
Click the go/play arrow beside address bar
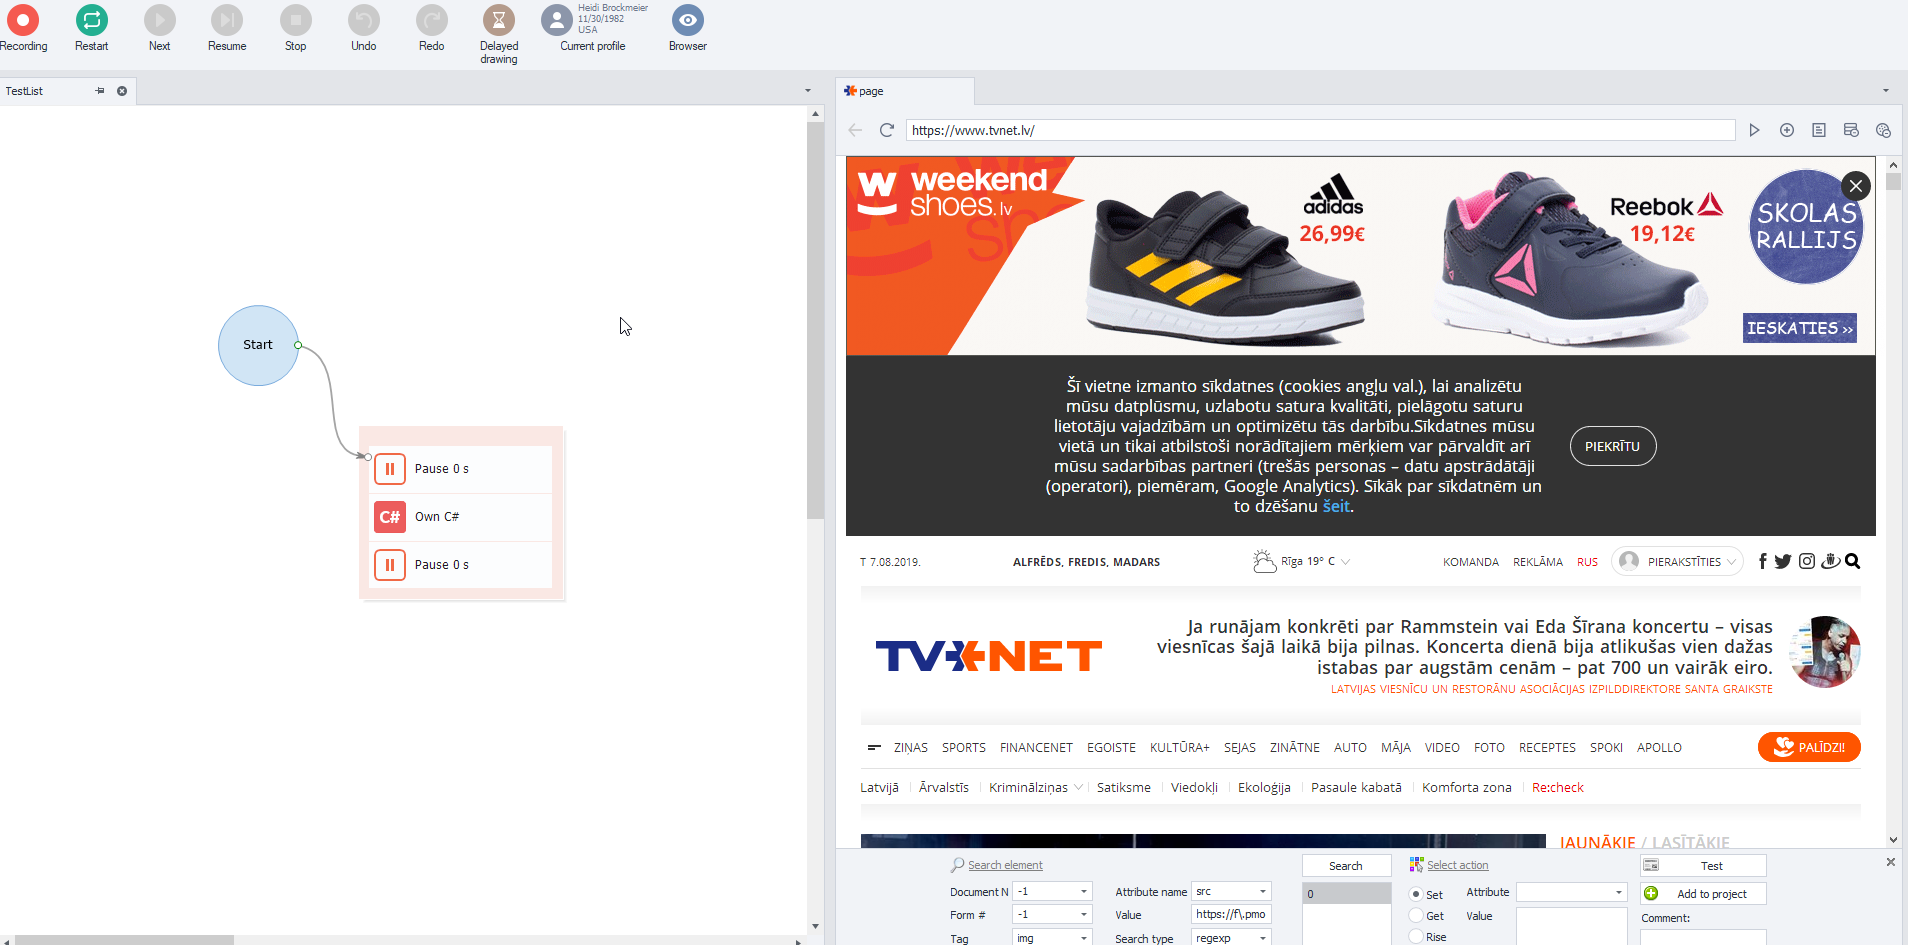pyautogui.click(x=1754, y=130)
